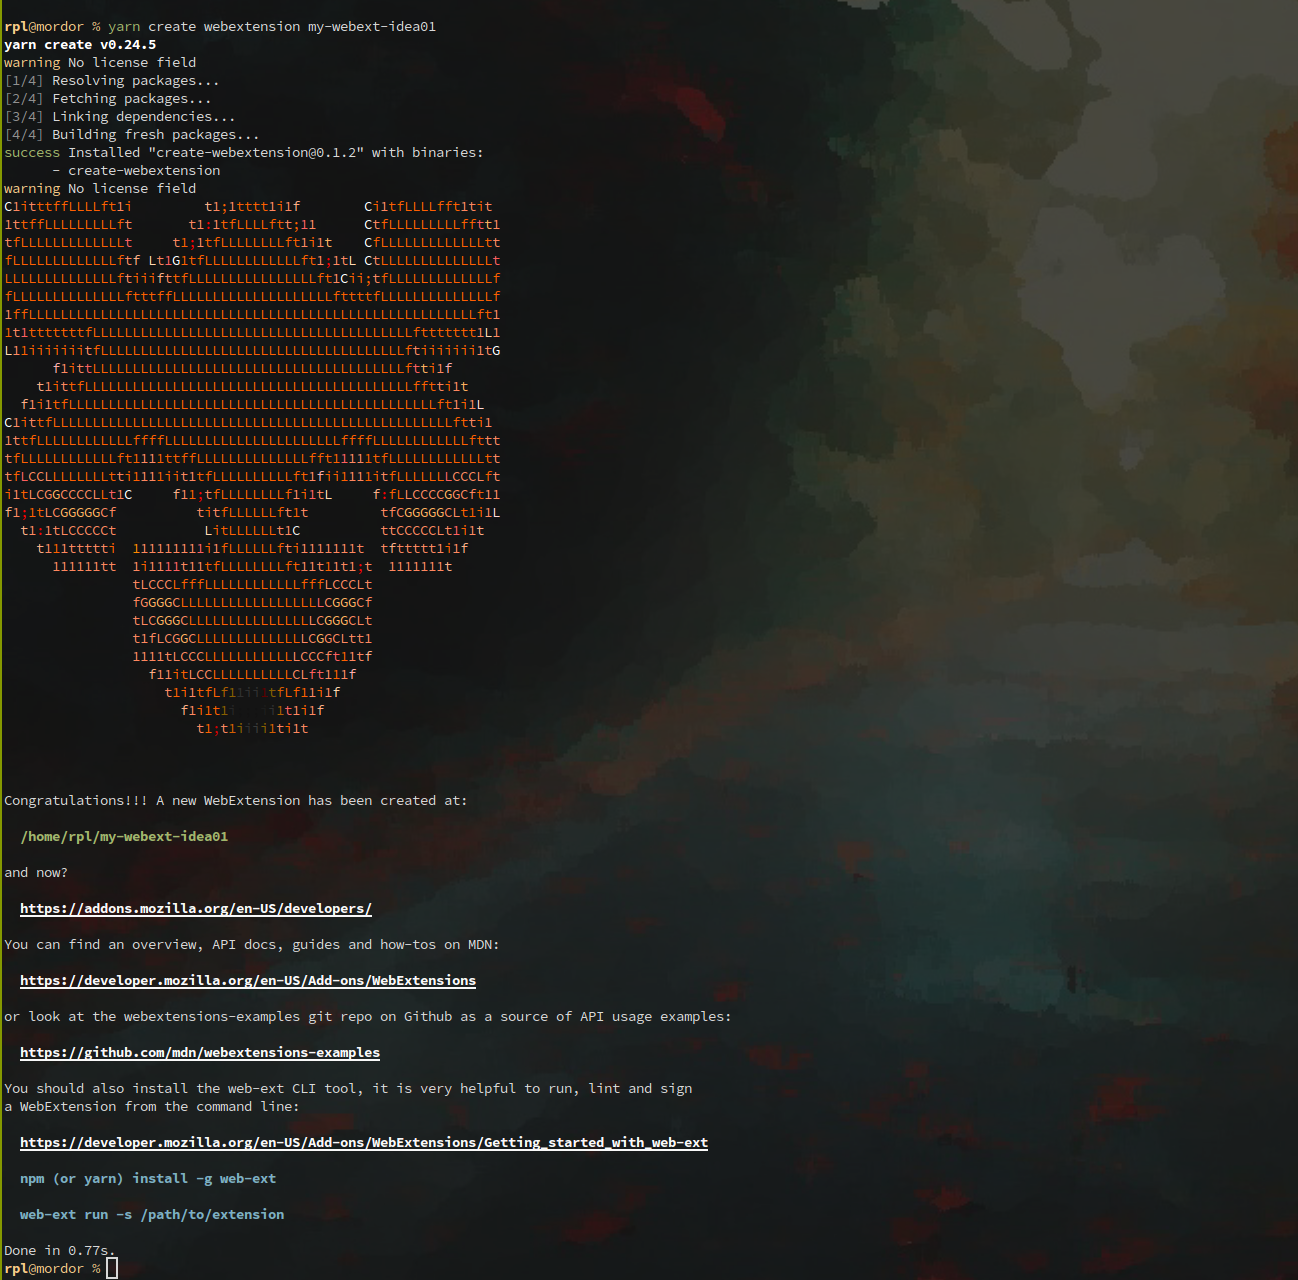1298x1280 pixels.
Task: Click the "yarn create webextension my-webext-idea01" command
Action: click(271, 27)
